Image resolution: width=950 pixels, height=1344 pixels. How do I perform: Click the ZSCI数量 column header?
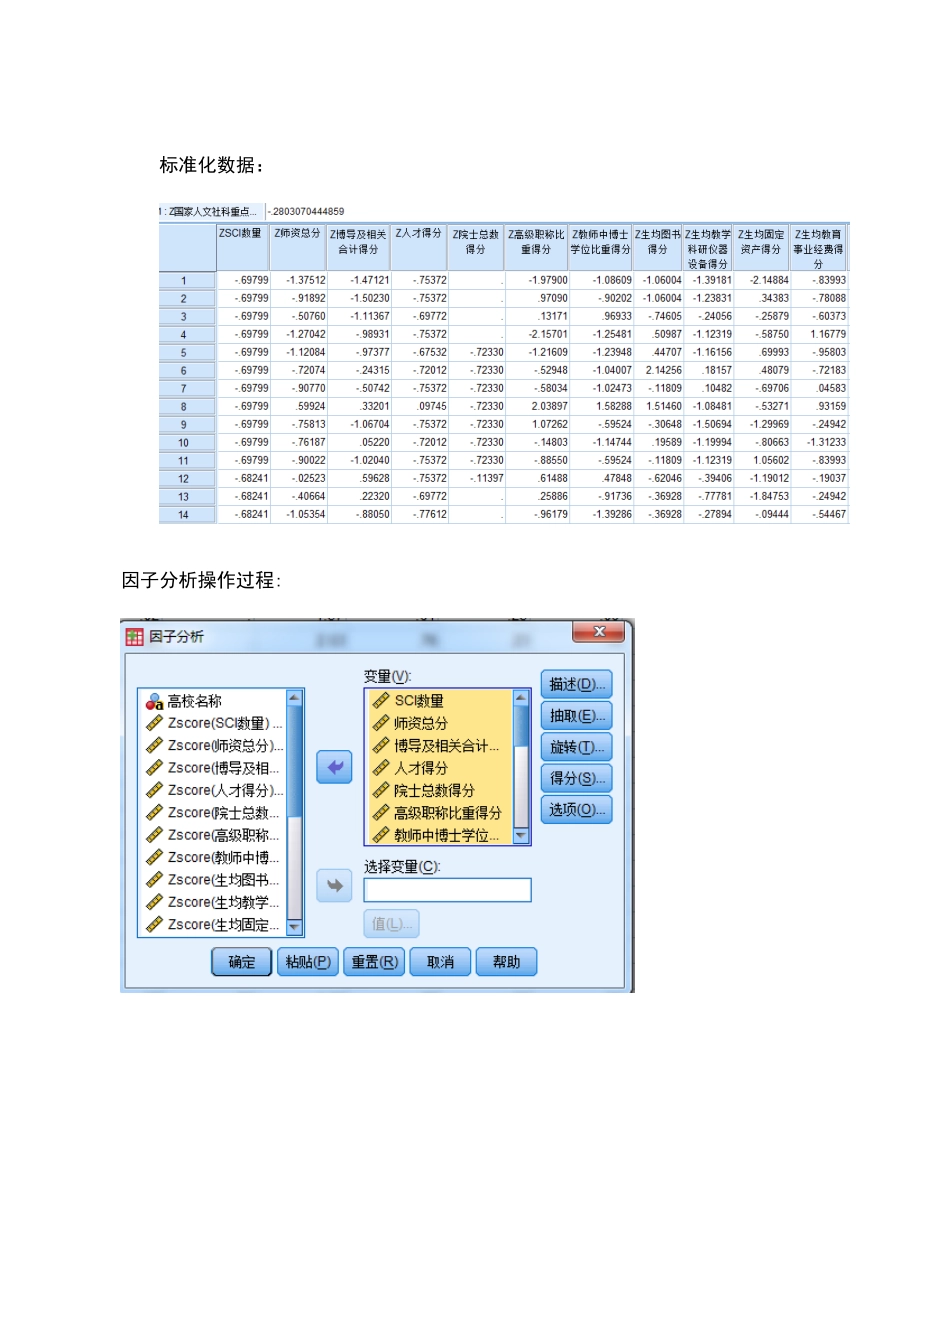[x=244, y=247]
